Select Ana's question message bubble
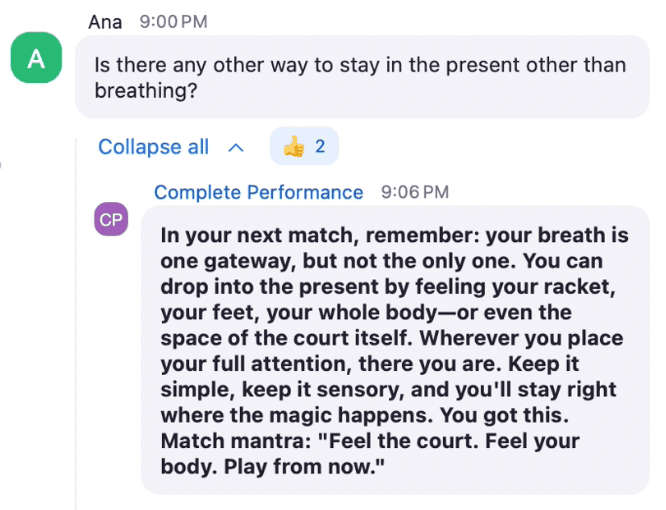This screenshot has width=666, height=510. pyautogui.click(x=362, y=77)
